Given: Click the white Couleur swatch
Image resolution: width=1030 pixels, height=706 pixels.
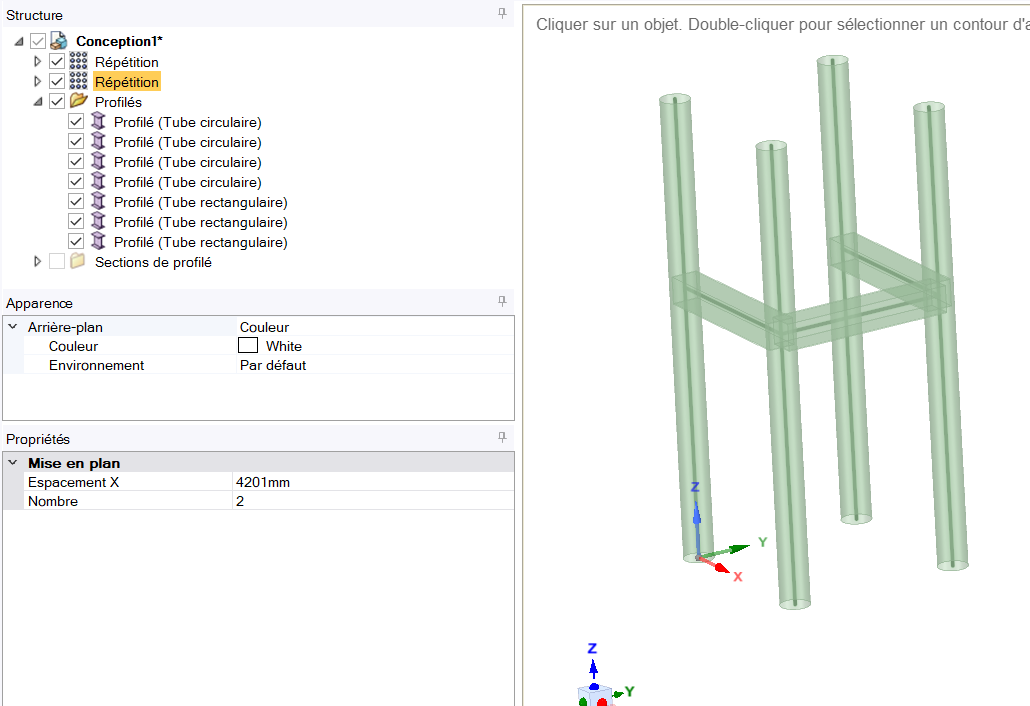Looking at the screenshot, I should click(248, 346).
